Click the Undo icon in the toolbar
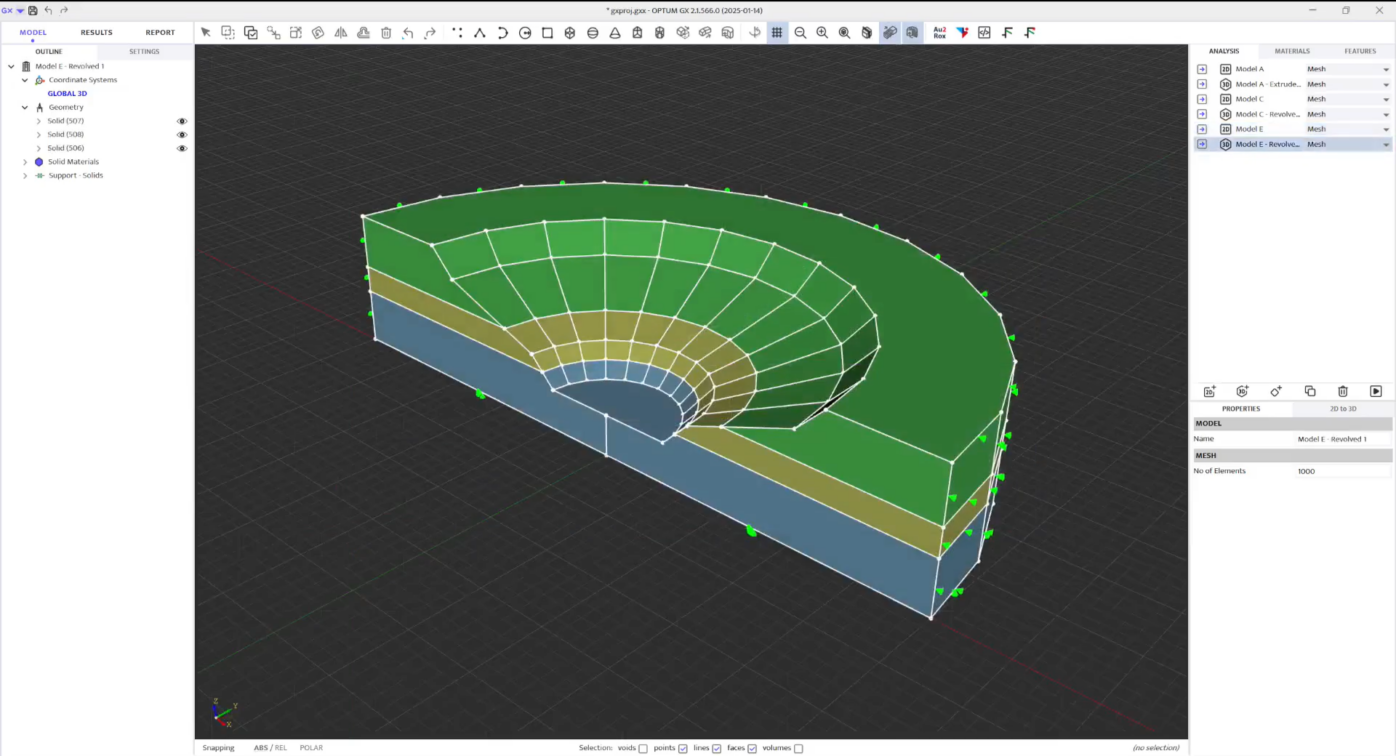1396x756 pixels. click(407, 31)
